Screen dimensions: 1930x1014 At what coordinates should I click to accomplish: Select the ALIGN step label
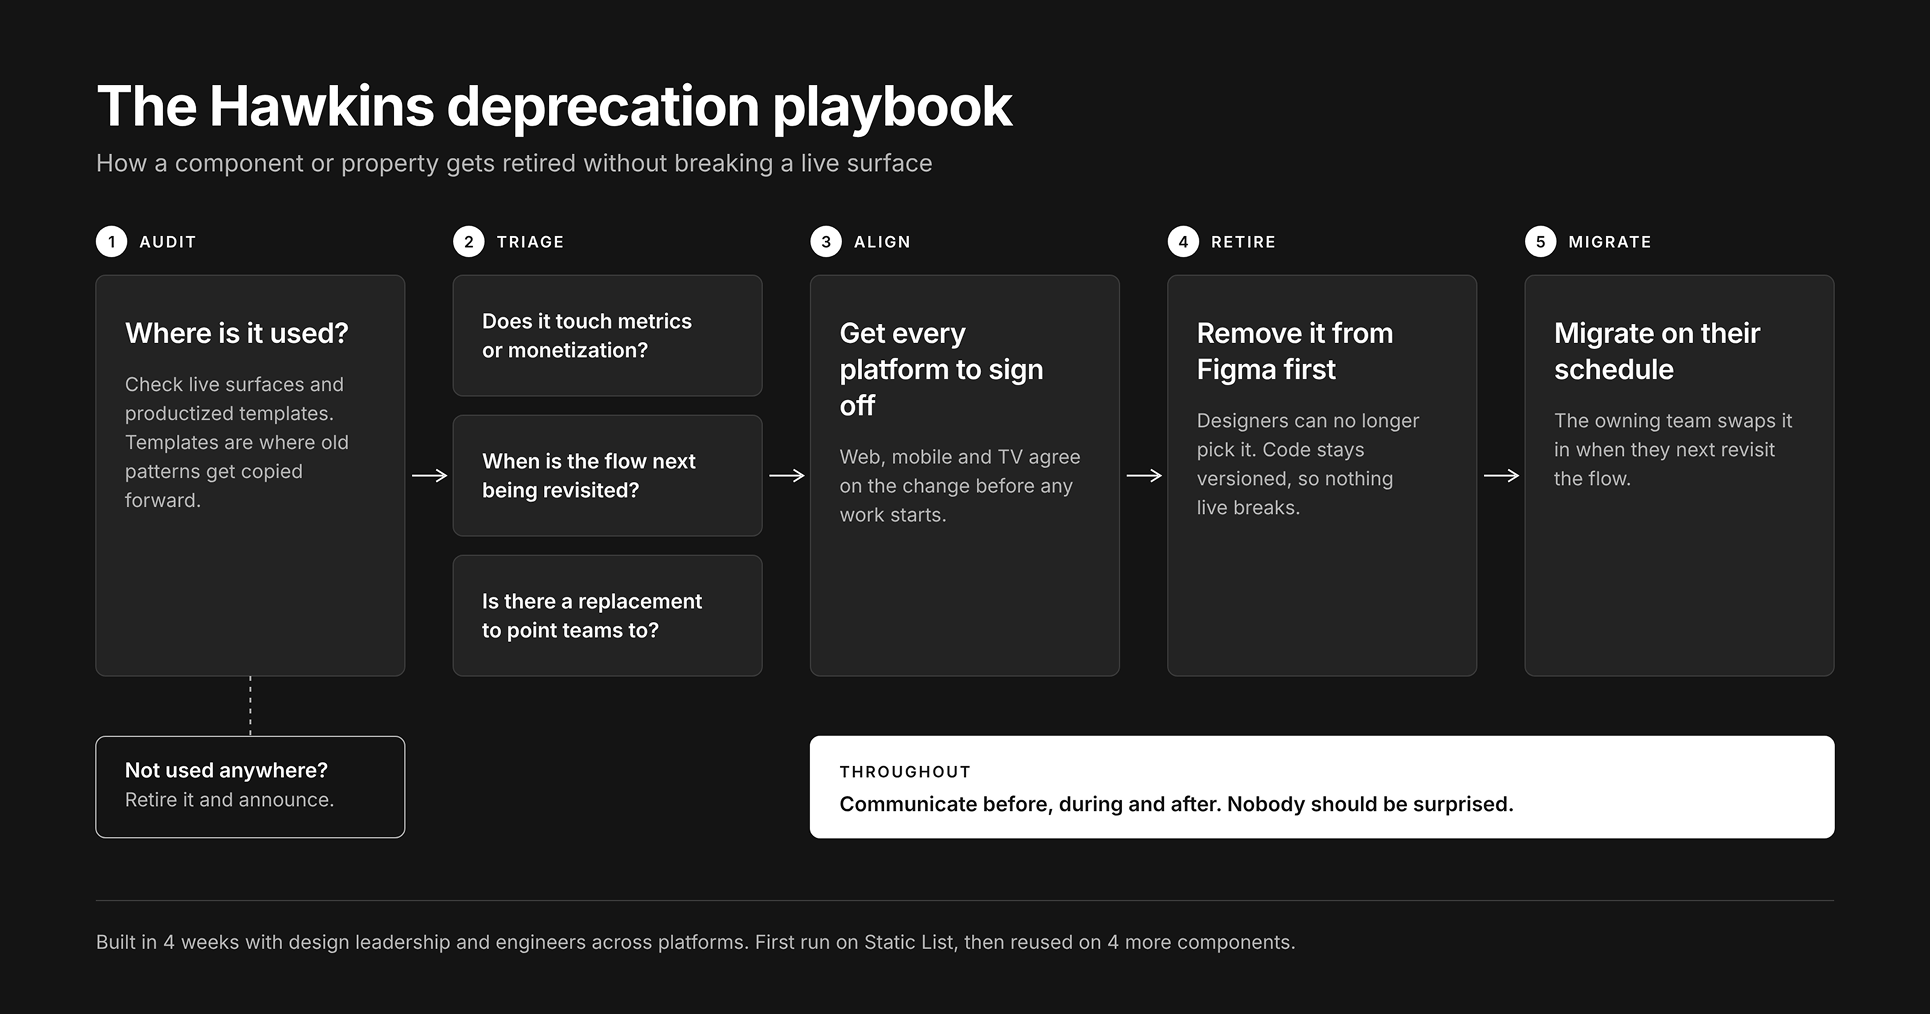pos(882,242)
